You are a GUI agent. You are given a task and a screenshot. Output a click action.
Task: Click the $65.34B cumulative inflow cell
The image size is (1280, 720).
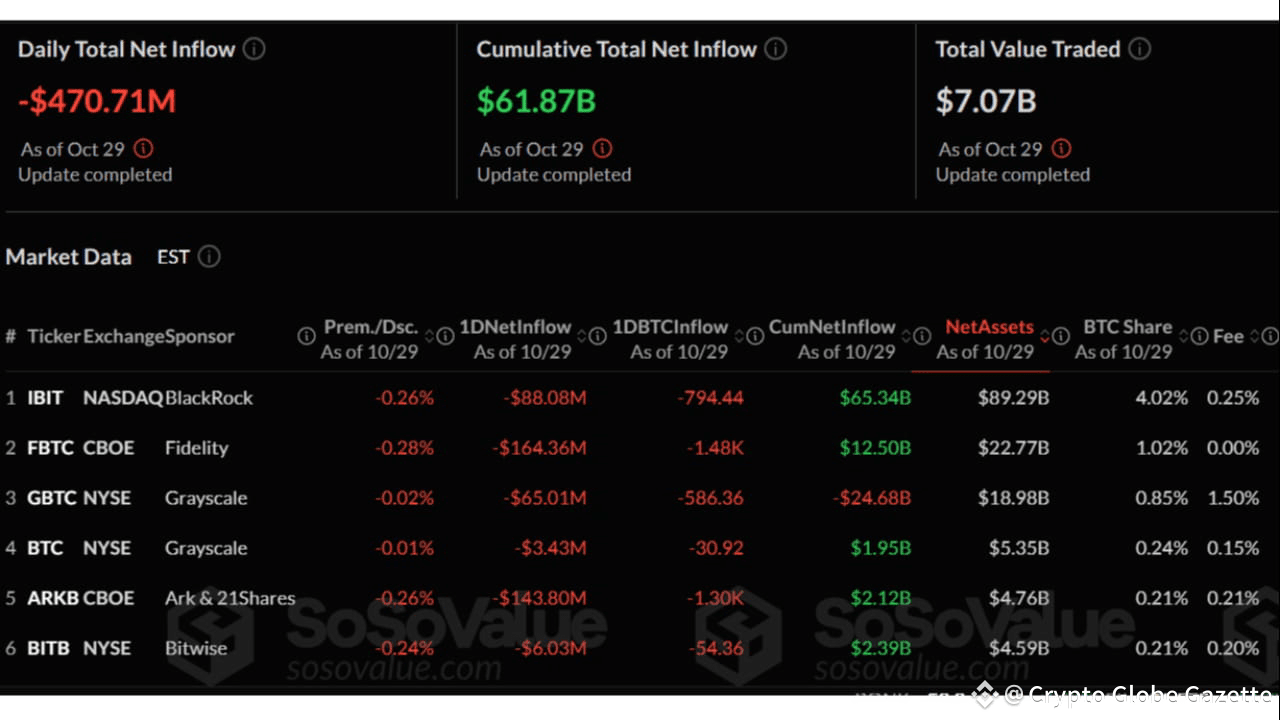[875, 398]
